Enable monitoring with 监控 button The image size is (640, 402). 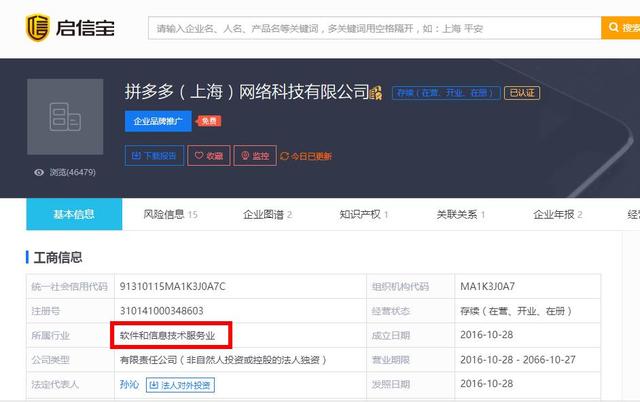(x=255, y=155)
